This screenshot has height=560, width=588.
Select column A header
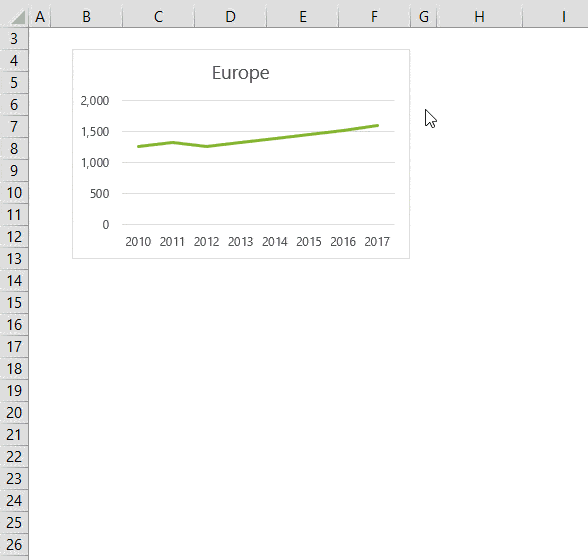point(40,17)
